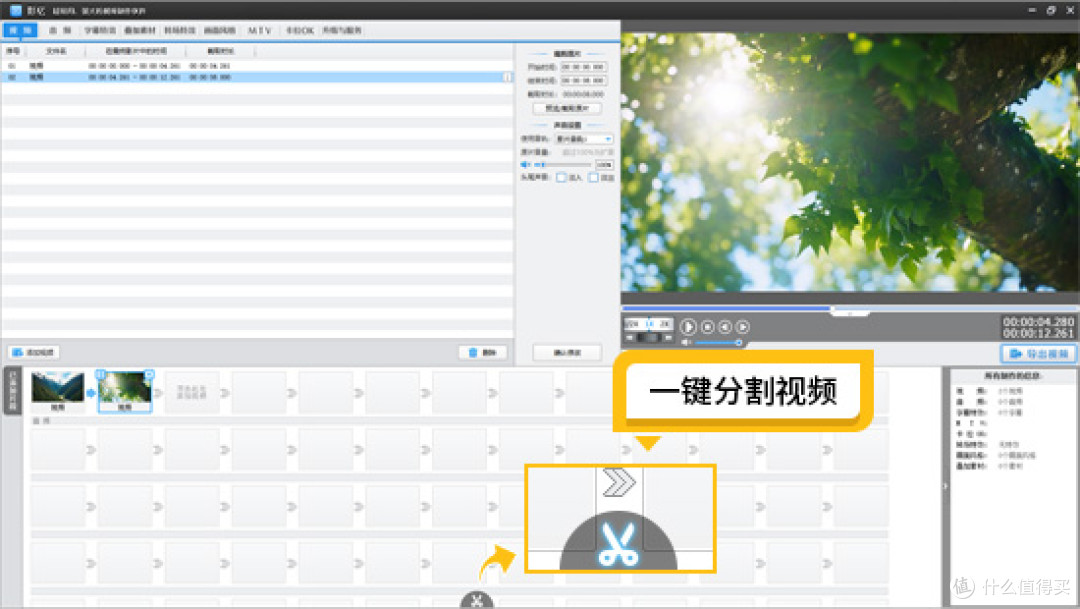1080x609 pixels.
Task: Adjust the preview player volume slider
Action: (x=718, y=342)
